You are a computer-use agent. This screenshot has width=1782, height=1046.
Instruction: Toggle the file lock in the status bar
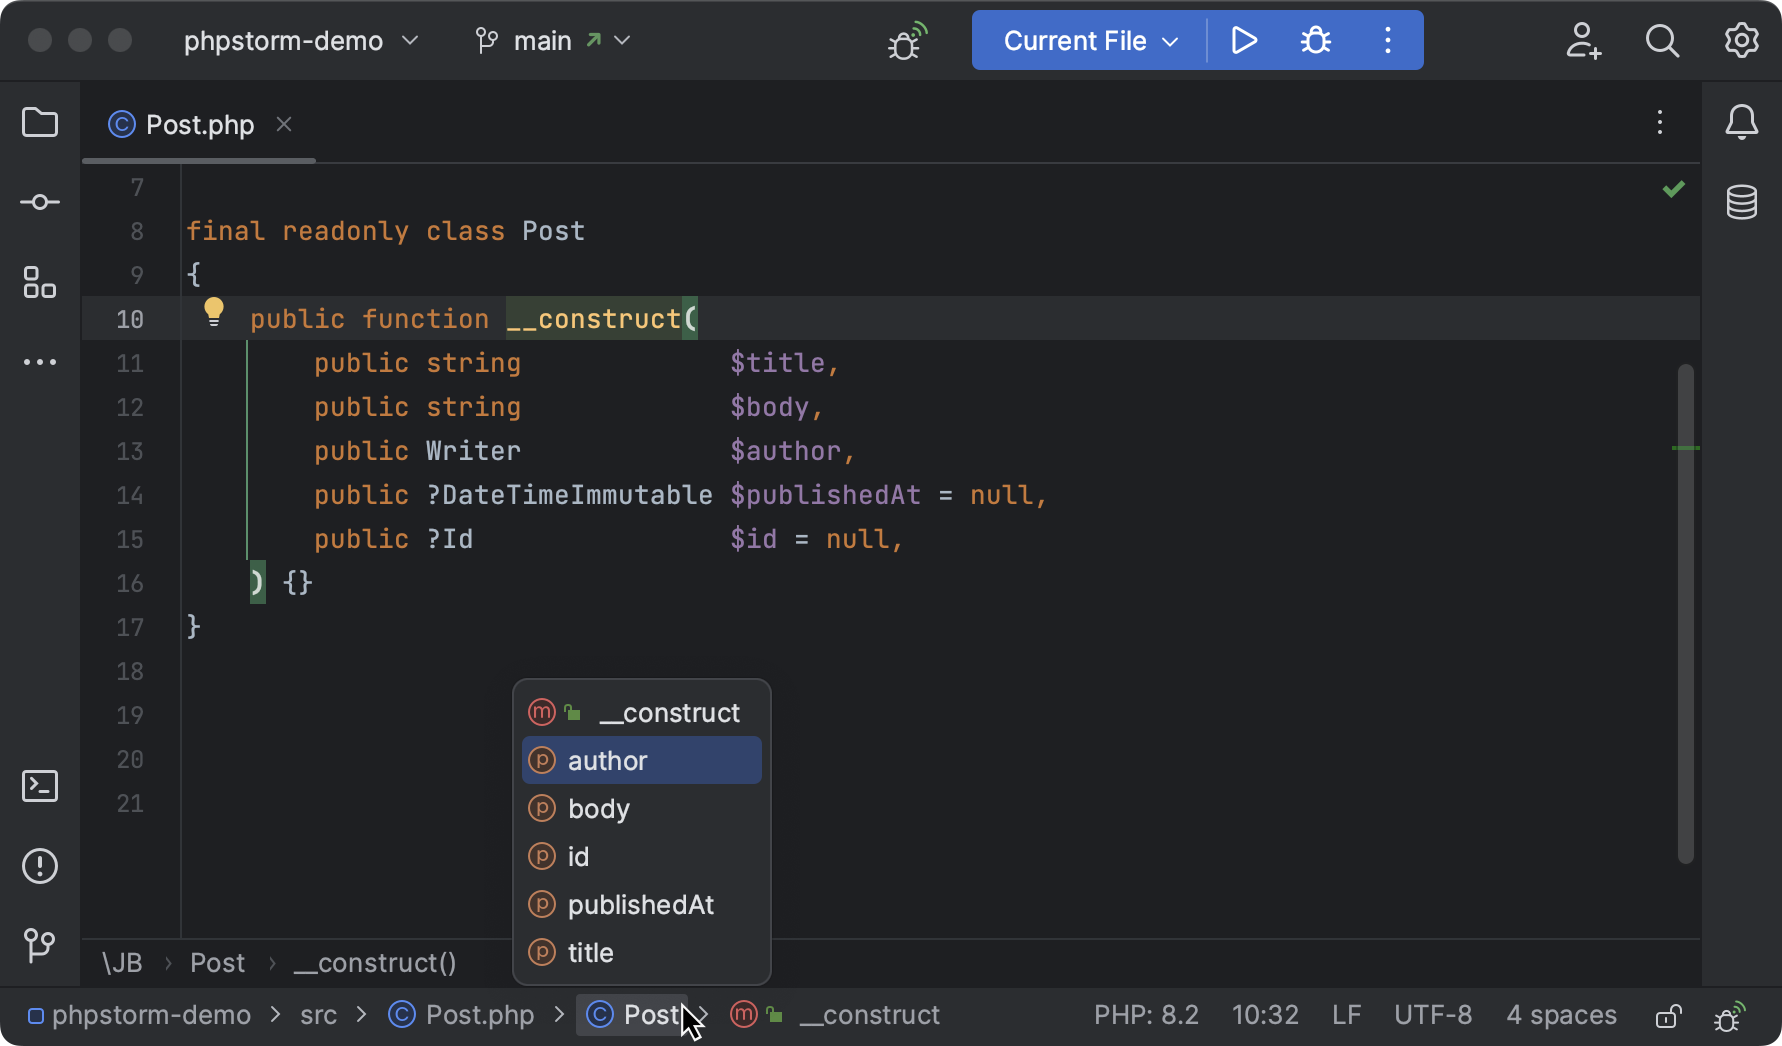pyautogui.click(x=1668, y=1015)
